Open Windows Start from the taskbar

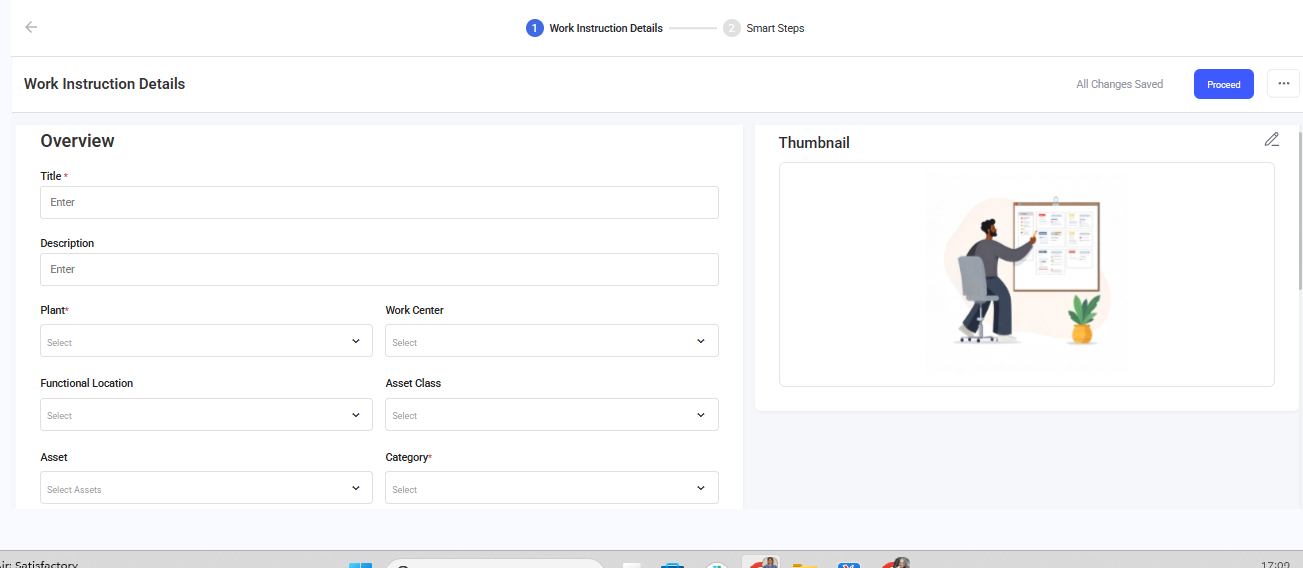(x=360, y=565)
